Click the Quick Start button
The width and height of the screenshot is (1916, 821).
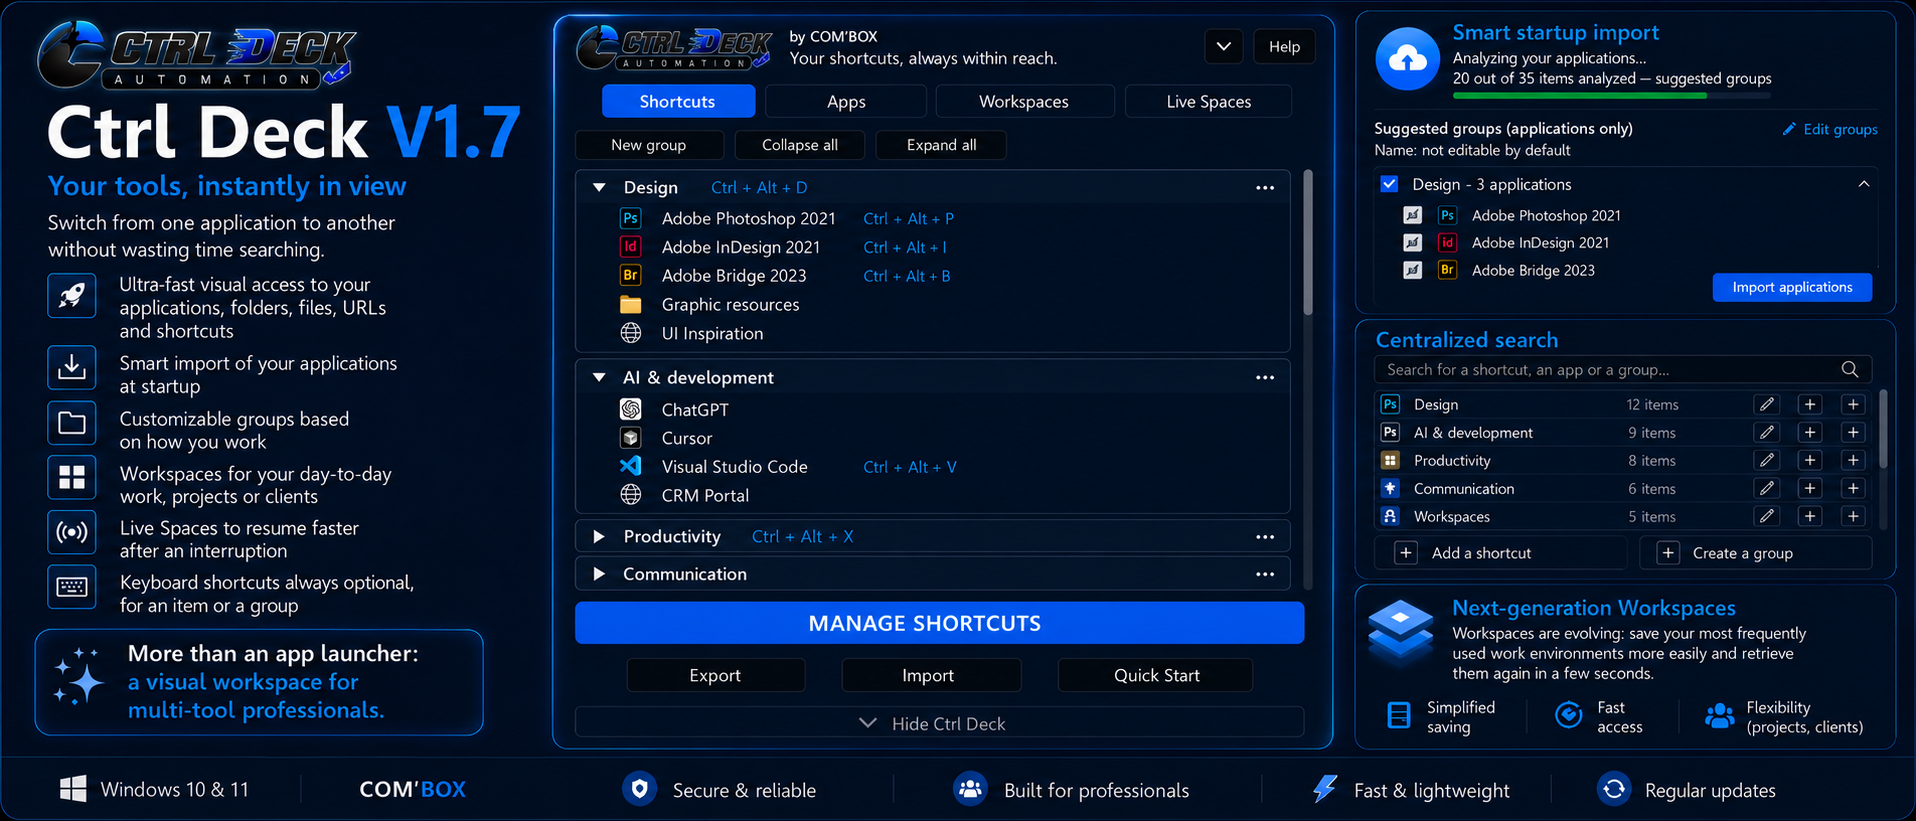point(1156,675)
